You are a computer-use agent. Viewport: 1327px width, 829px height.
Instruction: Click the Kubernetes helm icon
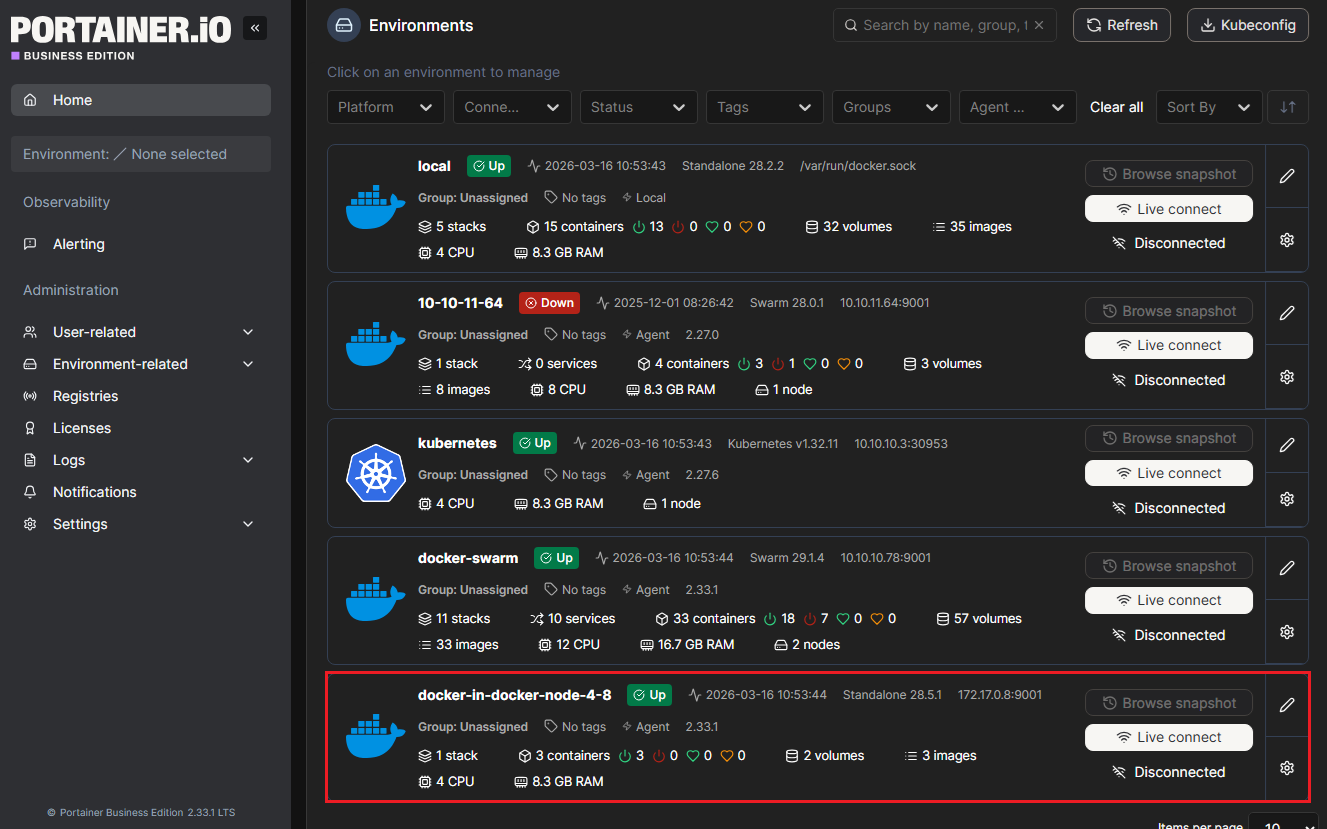click(375, 474)
